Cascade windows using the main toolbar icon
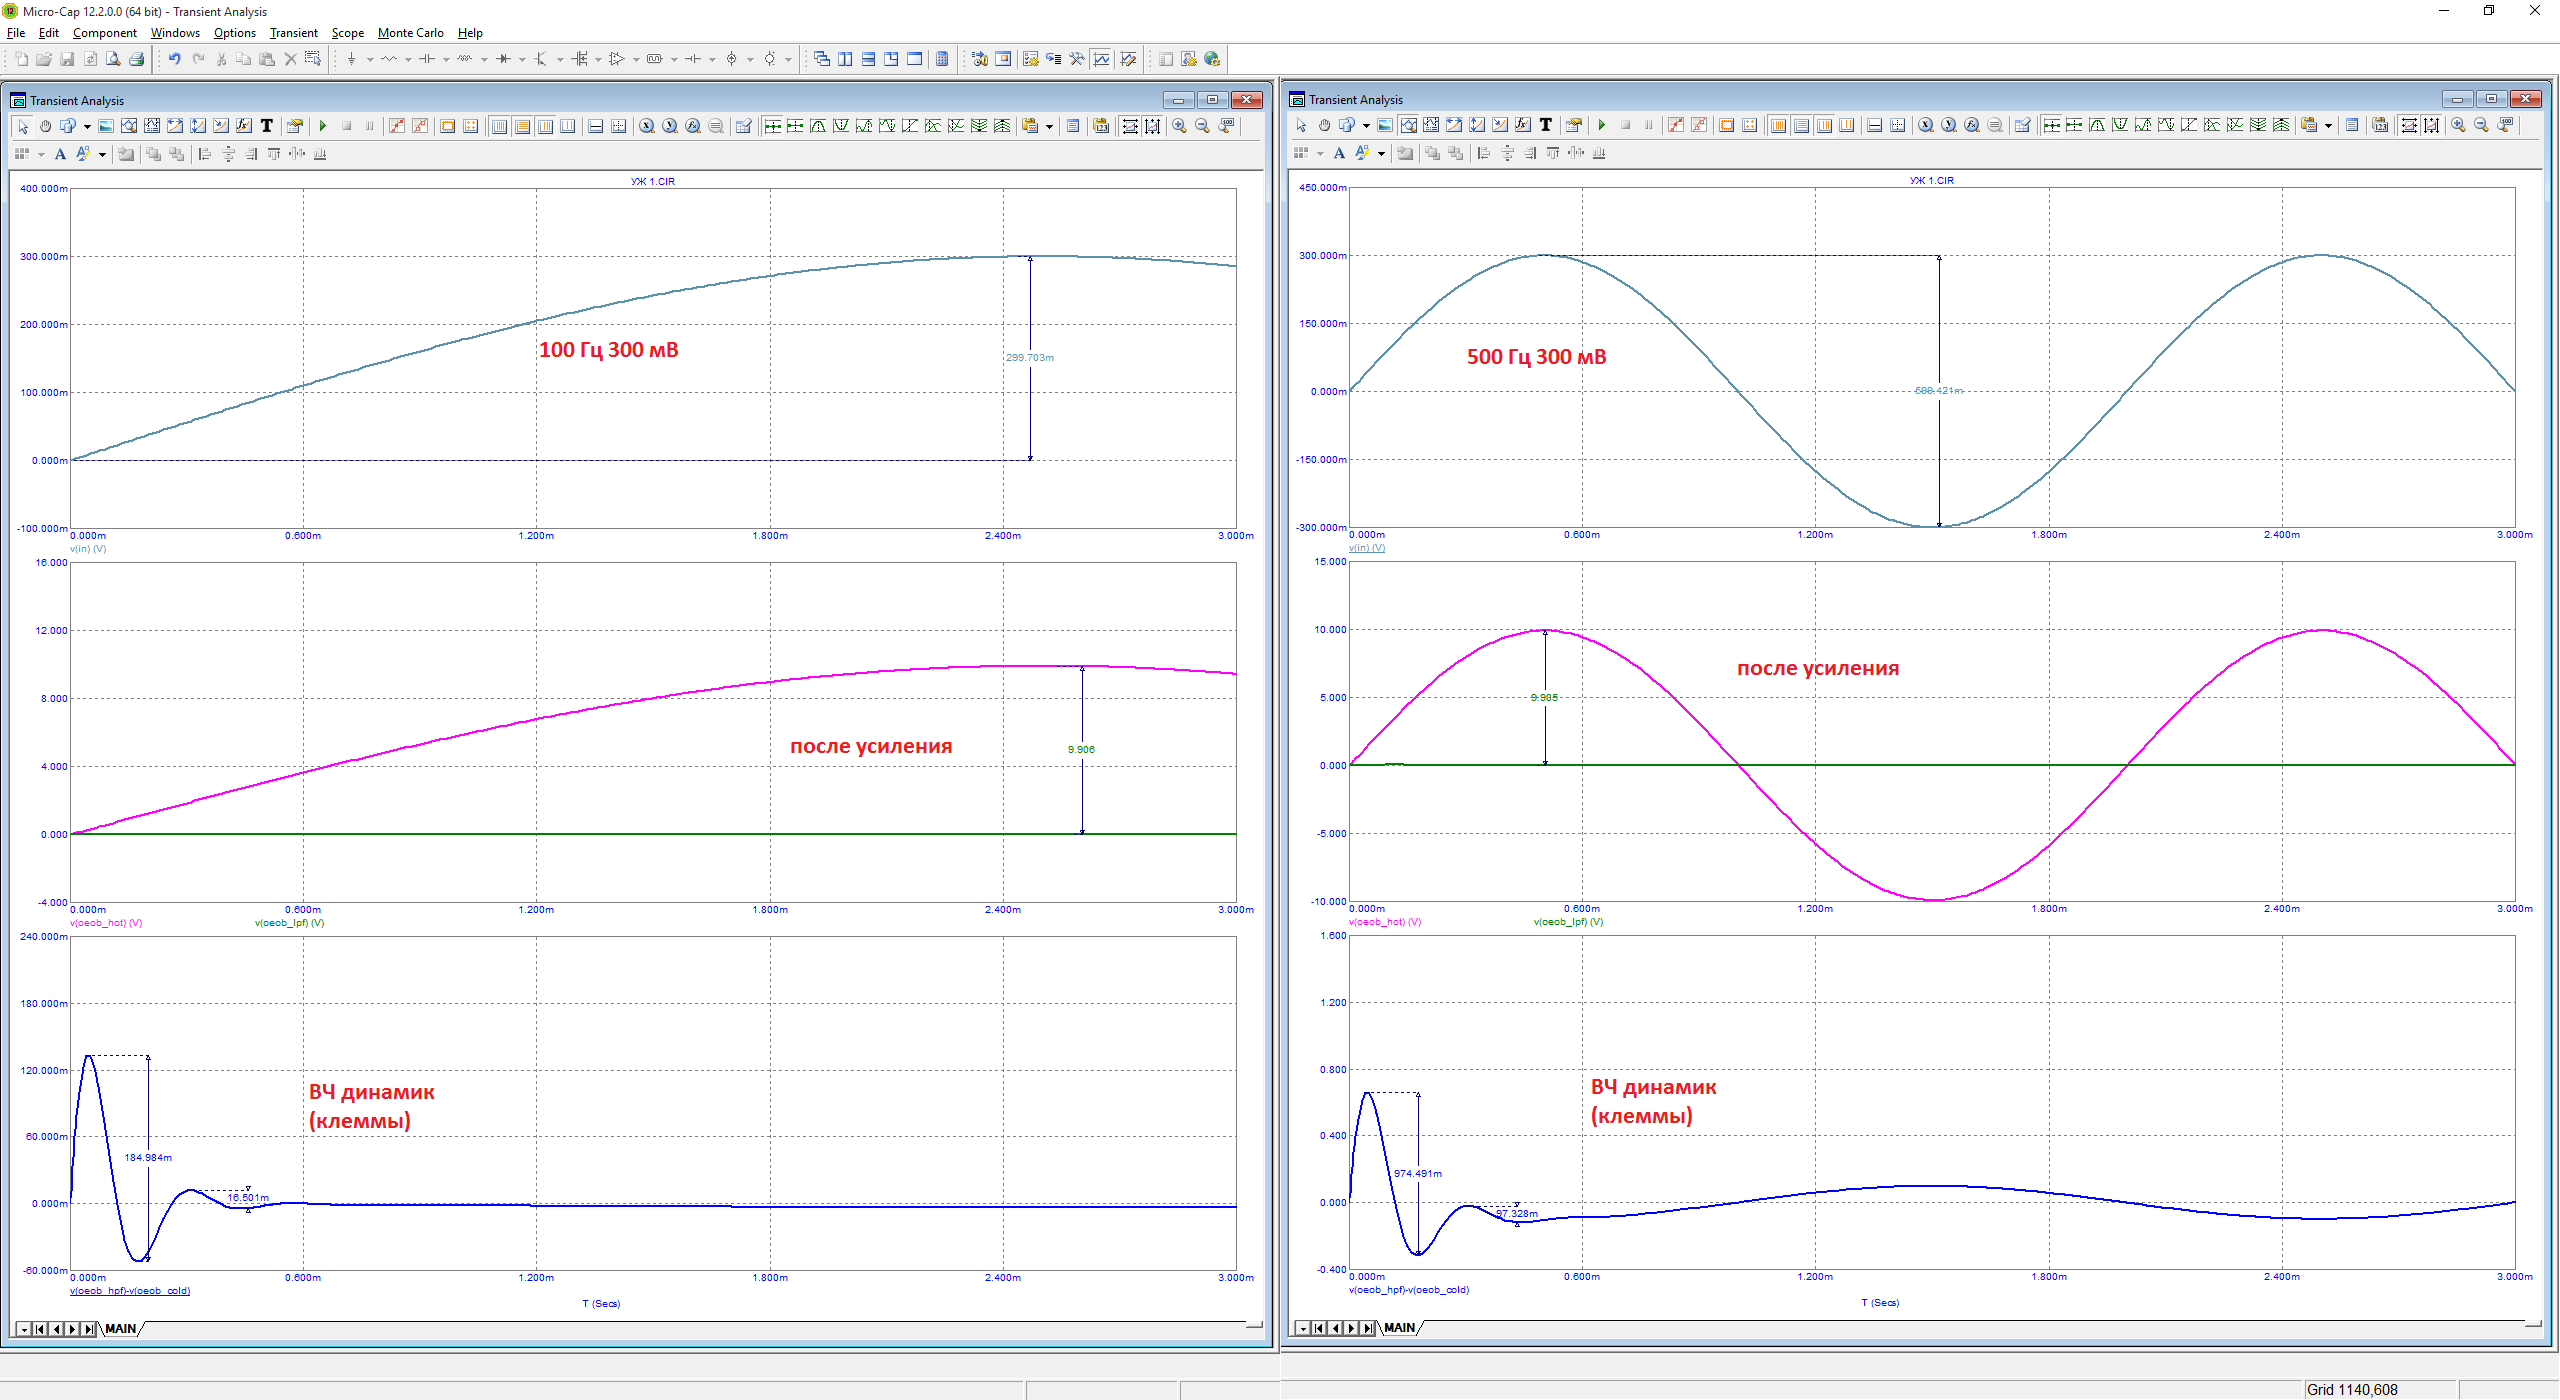 pyautogui.click(x=822, y=59)
